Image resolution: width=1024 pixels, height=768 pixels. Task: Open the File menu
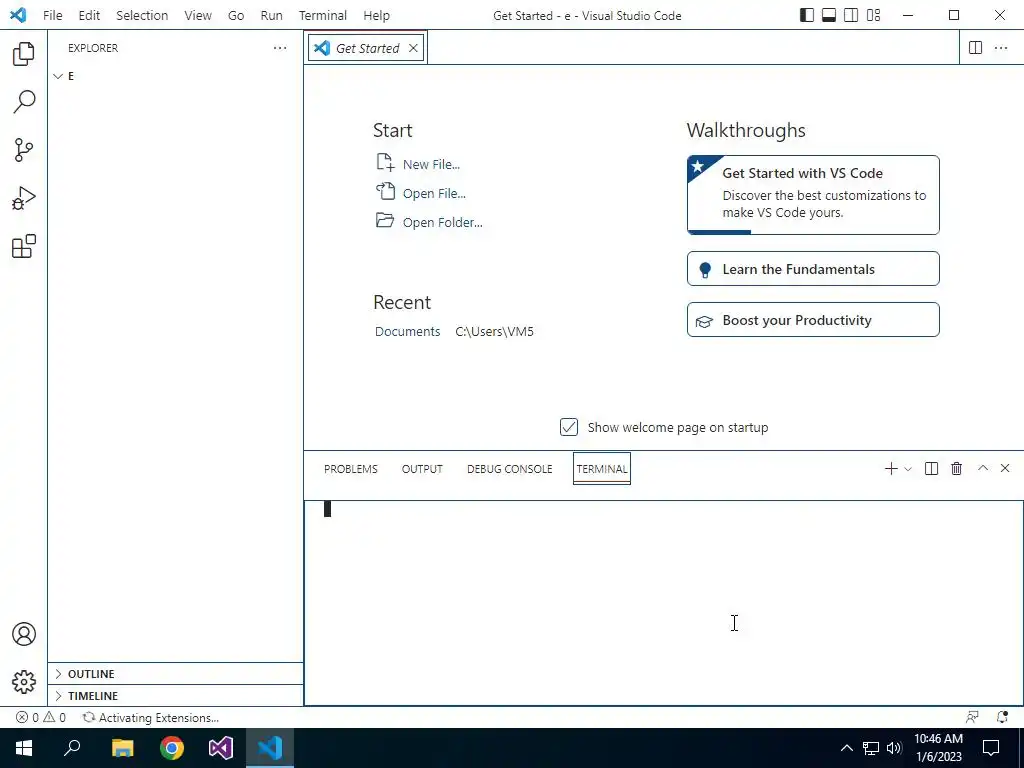click(52, 15)
